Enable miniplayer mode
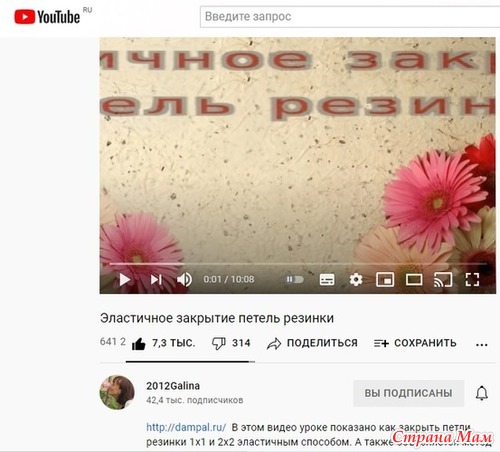Screen dimensions: 500x452 pyautogui.click(x=385, y=279)
